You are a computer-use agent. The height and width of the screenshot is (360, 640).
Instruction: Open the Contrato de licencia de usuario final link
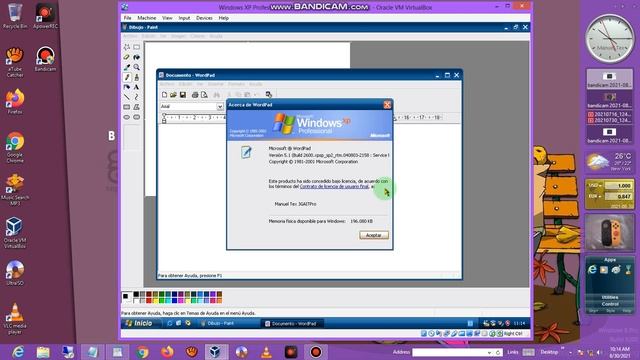pos(334,186)
